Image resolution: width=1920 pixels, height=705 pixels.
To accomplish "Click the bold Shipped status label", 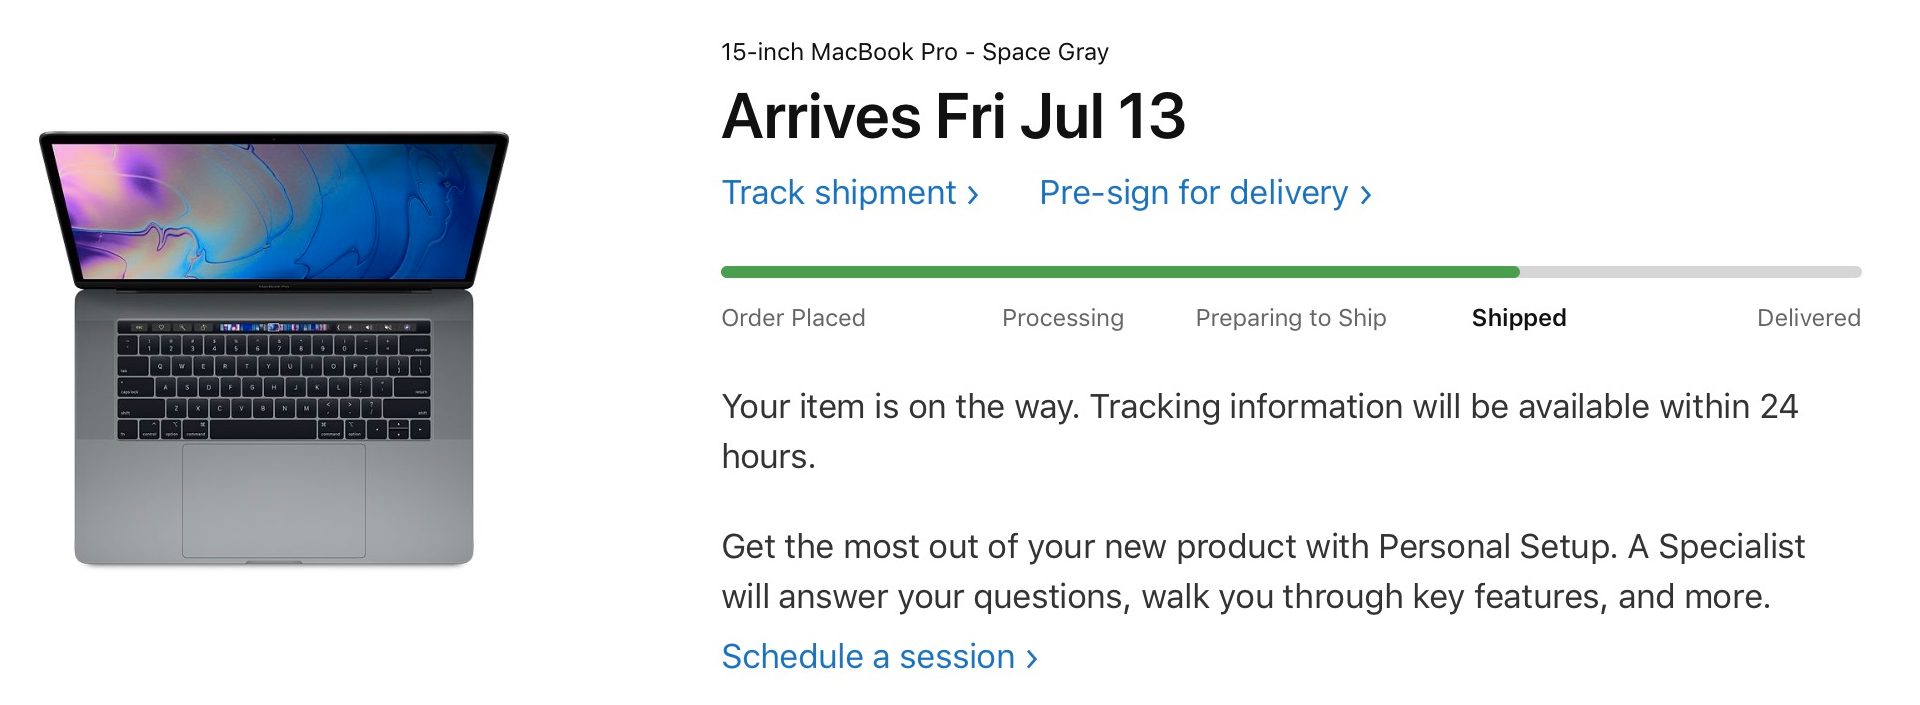I will (x=1518, y=318).
